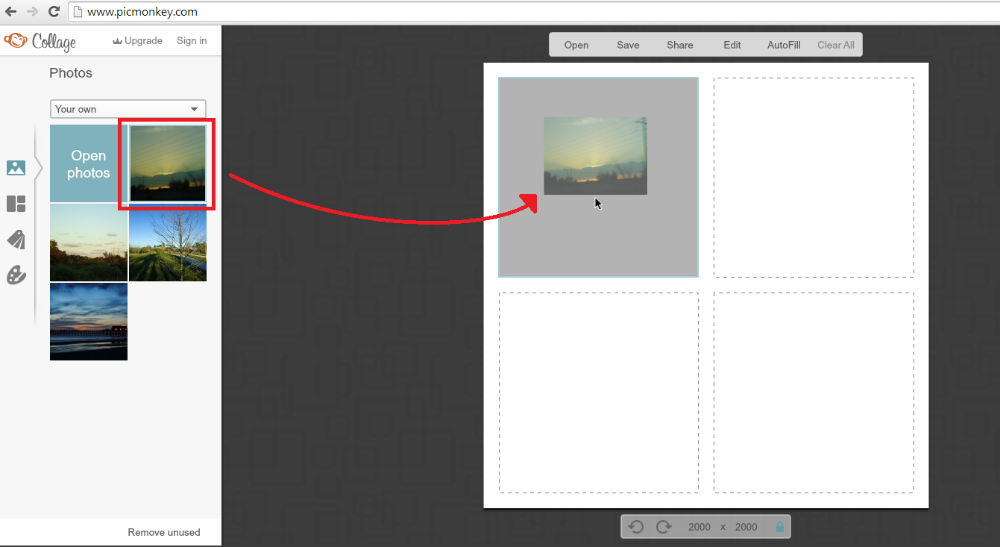Viewport: 1000px width, 547px height.
Task: Click the collage width field 2000
Action: [699, 527]
